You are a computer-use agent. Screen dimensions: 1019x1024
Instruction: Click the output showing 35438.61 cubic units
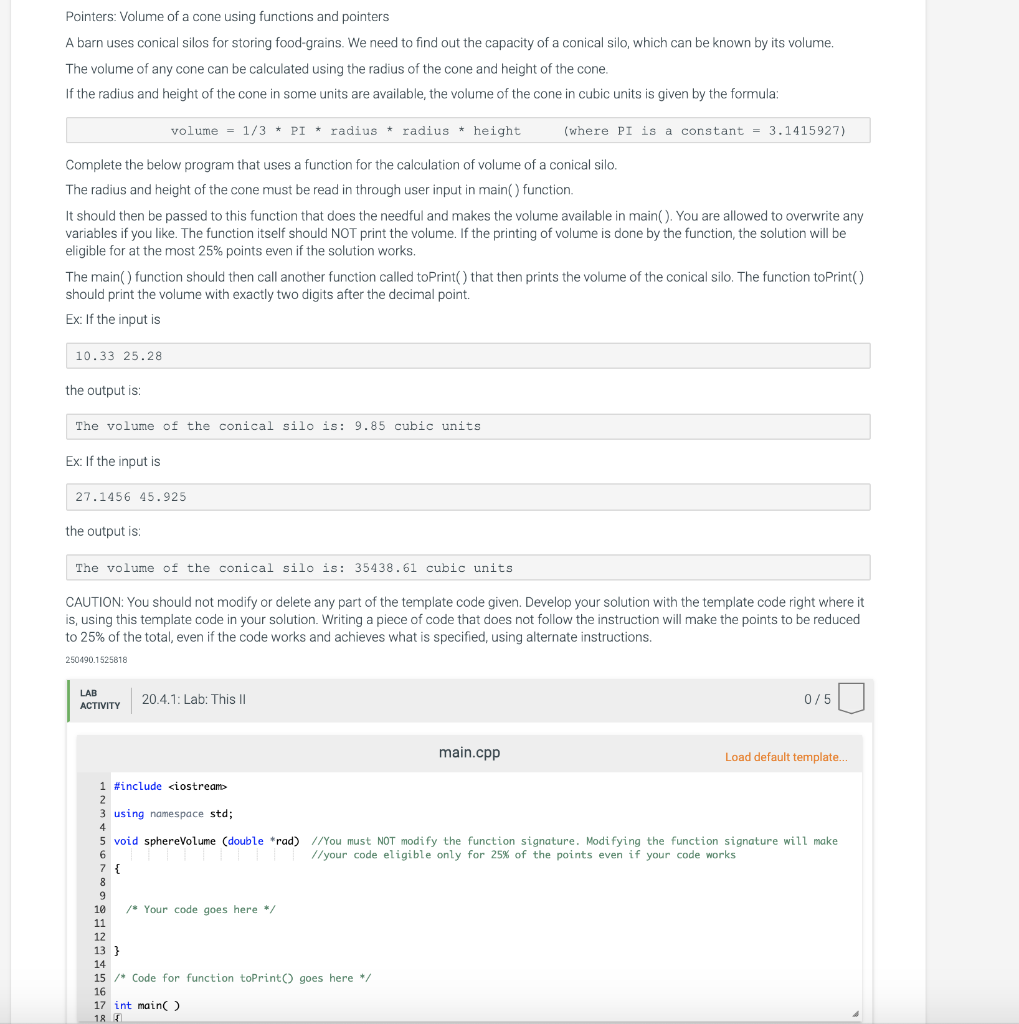(x=467, y=567)
